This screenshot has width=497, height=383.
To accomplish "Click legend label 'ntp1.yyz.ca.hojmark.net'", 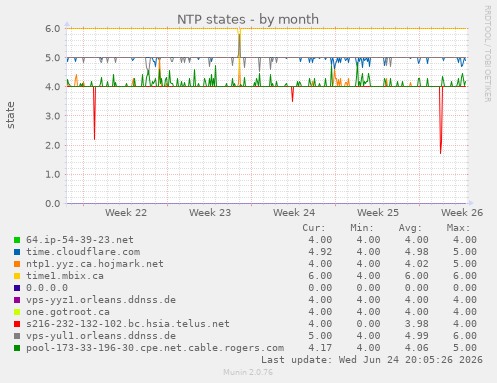I will (95, 264).
